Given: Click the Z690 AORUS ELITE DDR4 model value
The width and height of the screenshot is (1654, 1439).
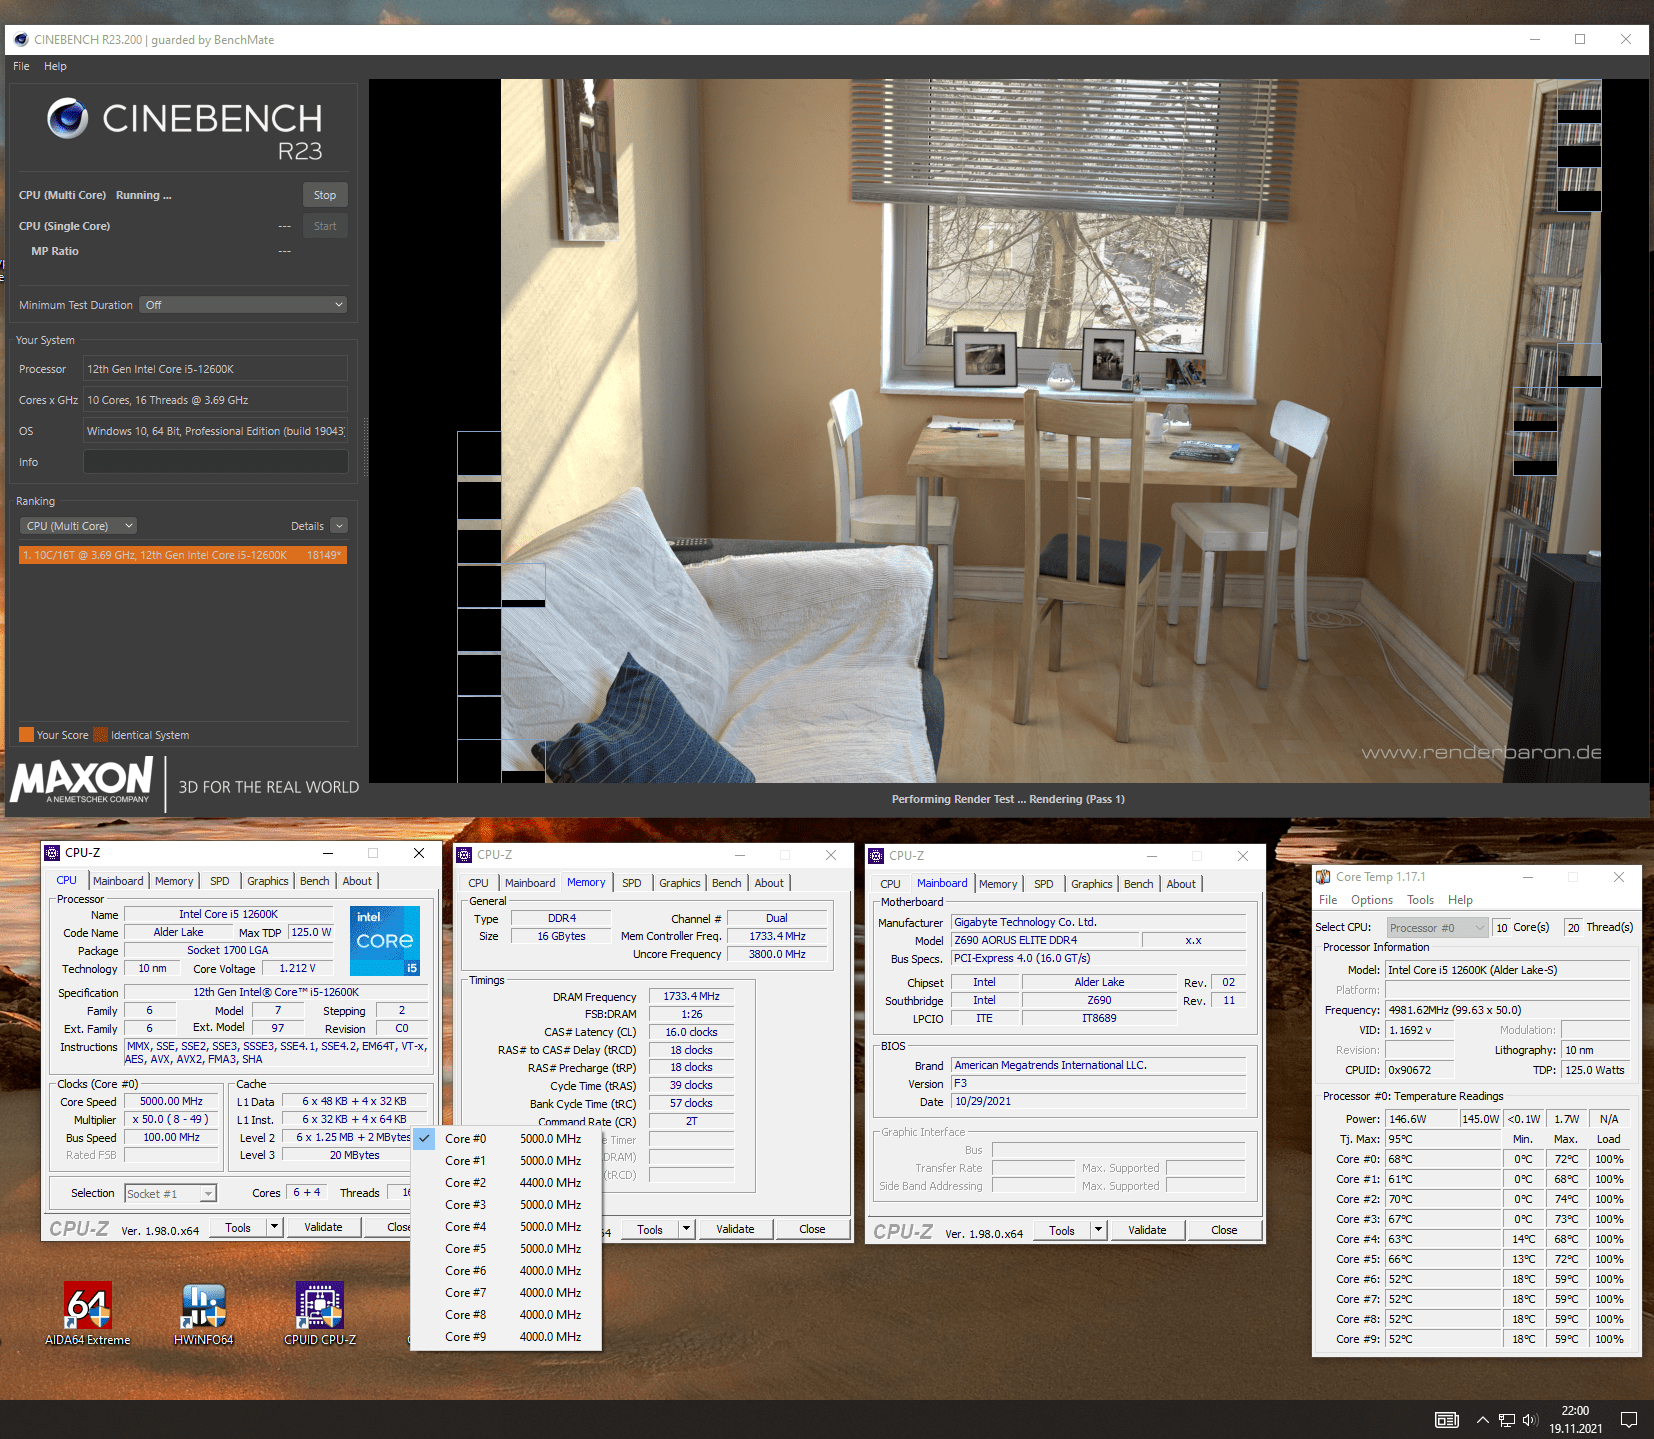Looking at the screenshot, I should coord(1045,940).
